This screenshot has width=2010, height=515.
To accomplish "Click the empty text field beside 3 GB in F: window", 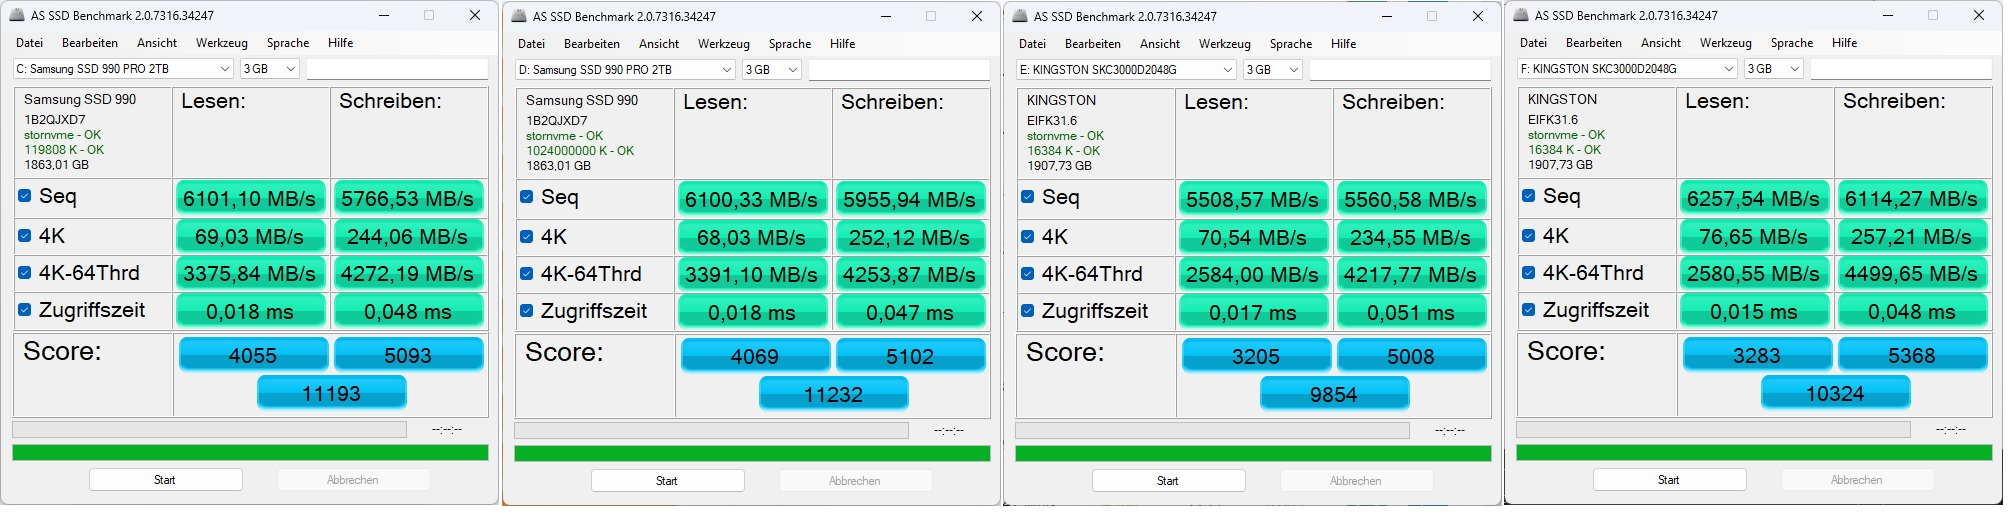I will tap(1901, 69).
